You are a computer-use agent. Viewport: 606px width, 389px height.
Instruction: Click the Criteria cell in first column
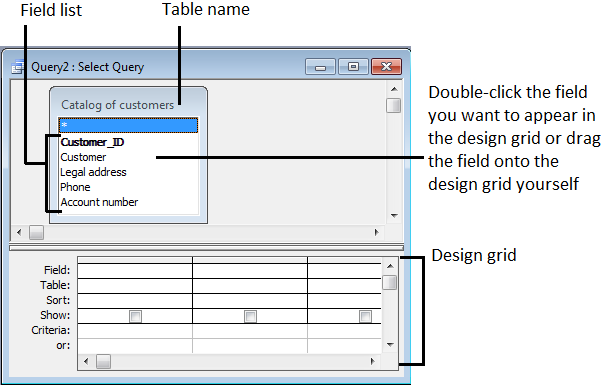135,331
